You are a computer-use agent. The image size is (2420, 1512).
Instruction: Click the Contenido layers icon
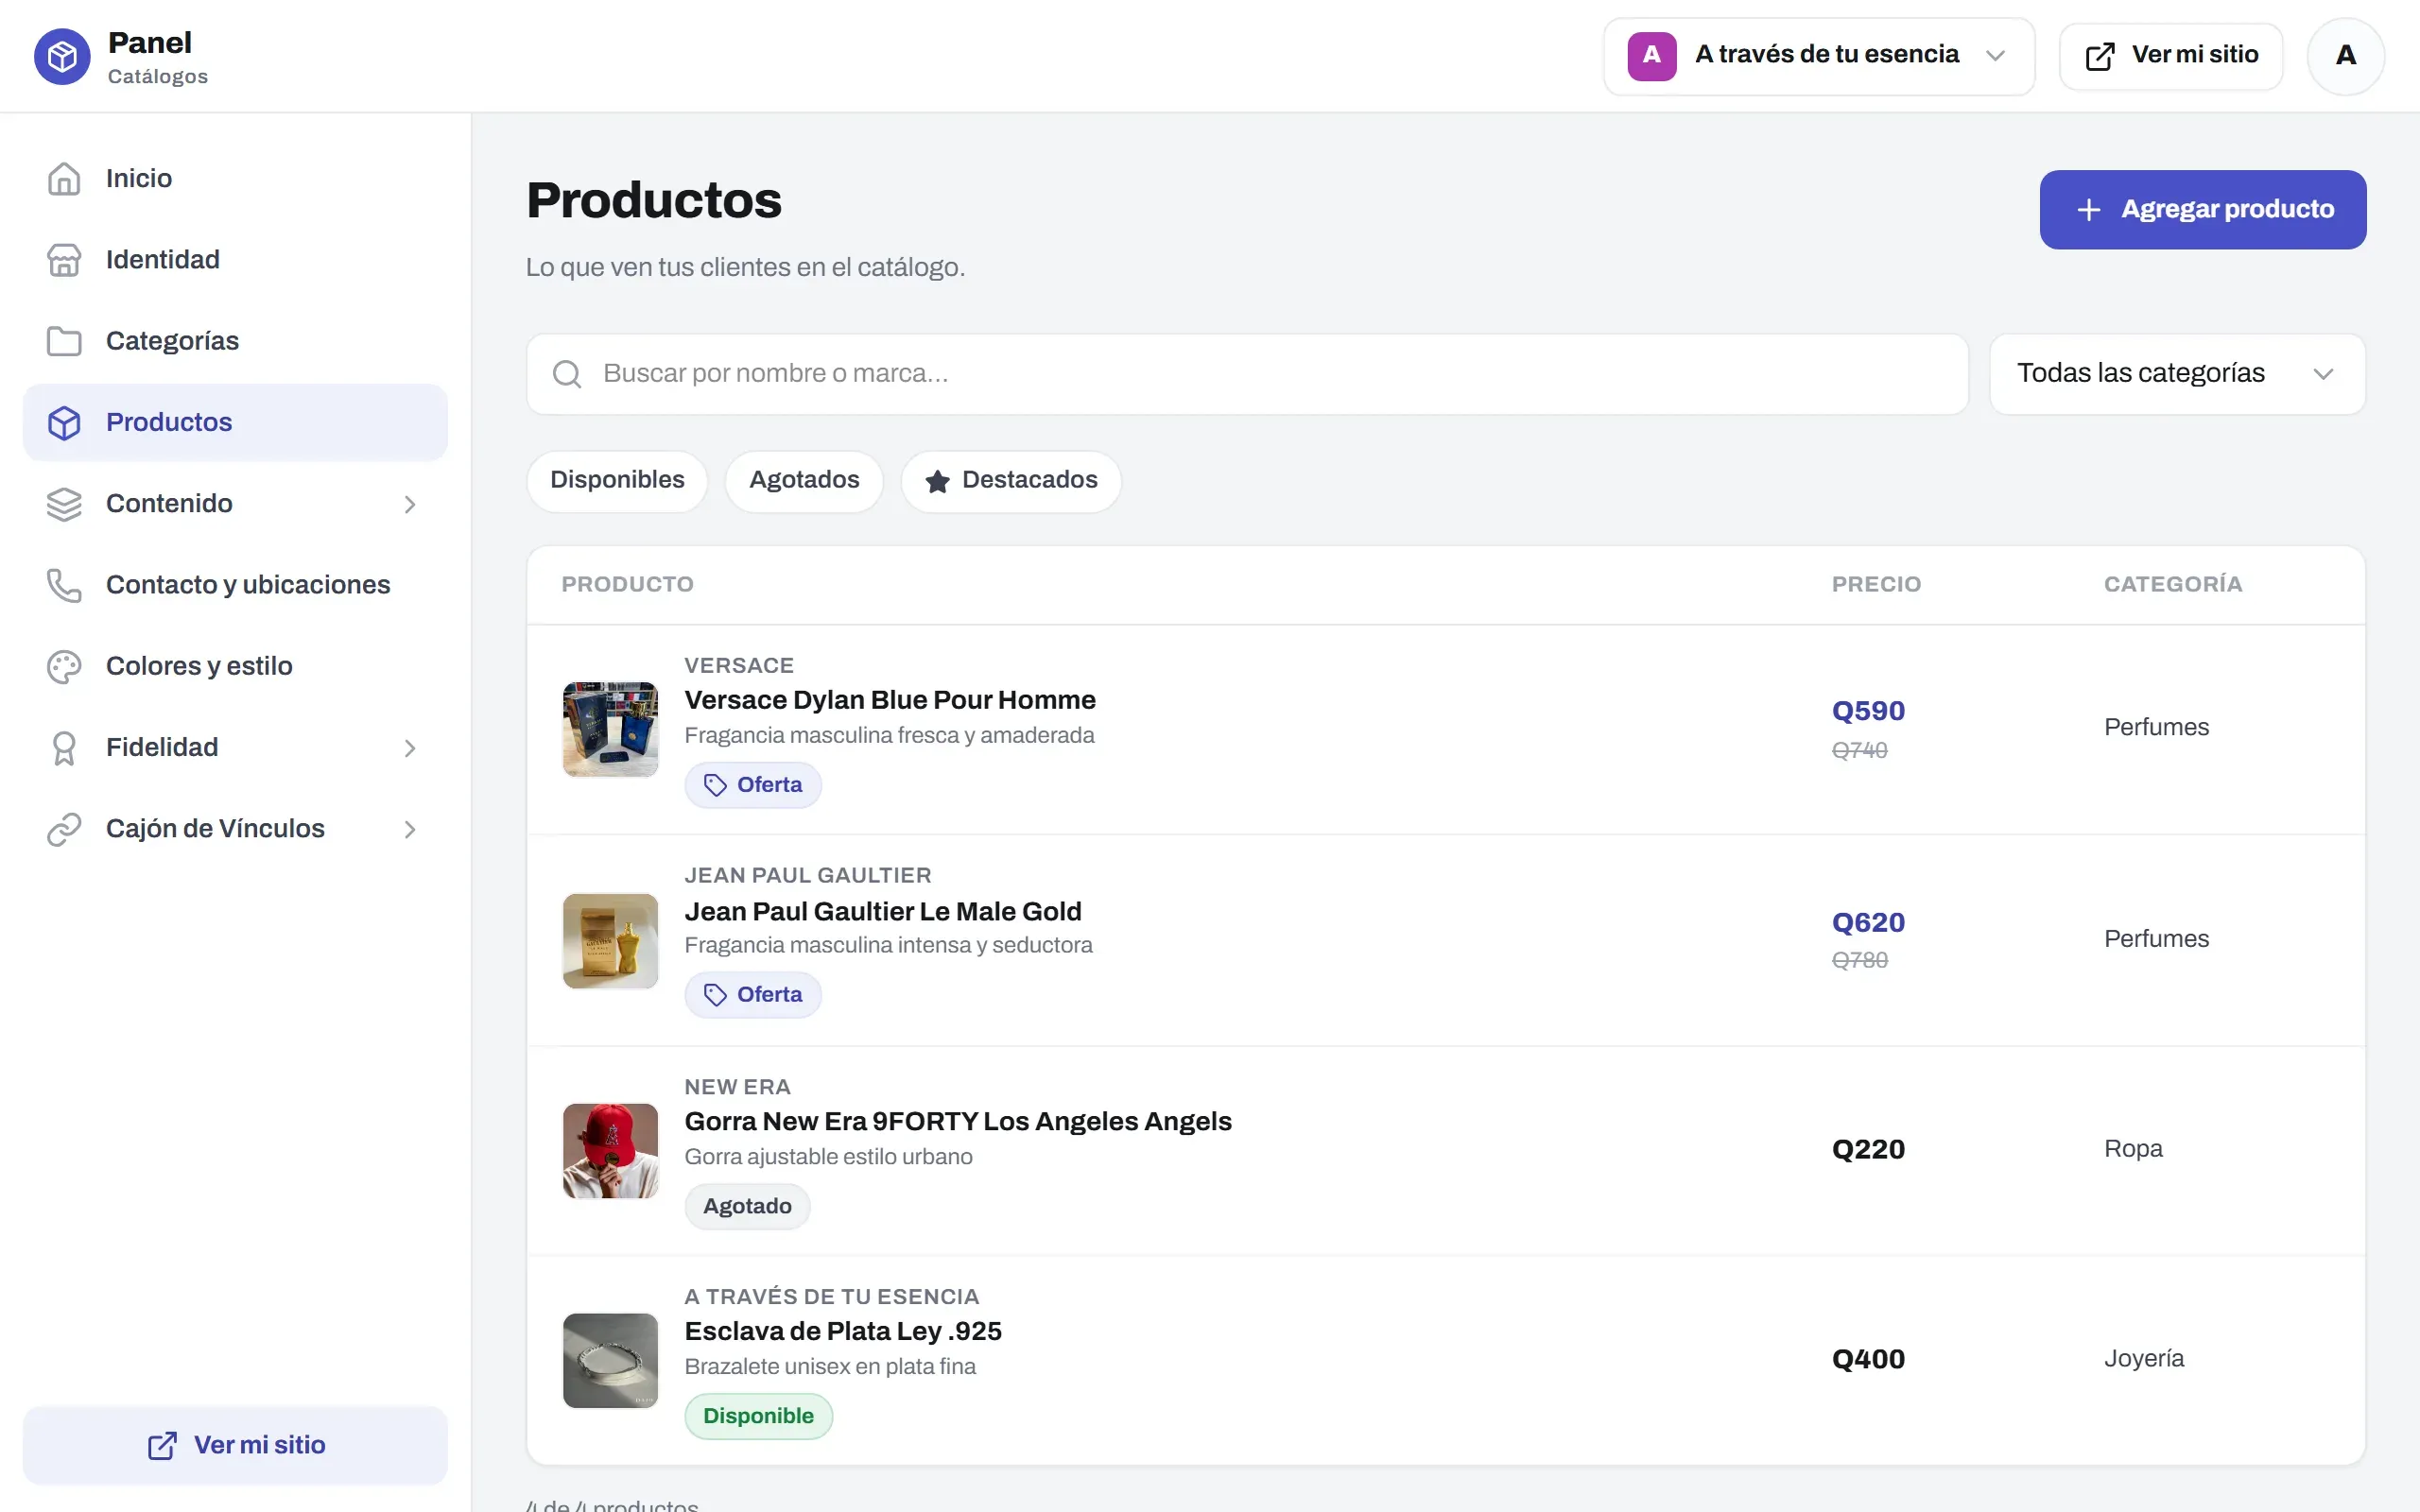pyautogui.click(x=64, y=504)
